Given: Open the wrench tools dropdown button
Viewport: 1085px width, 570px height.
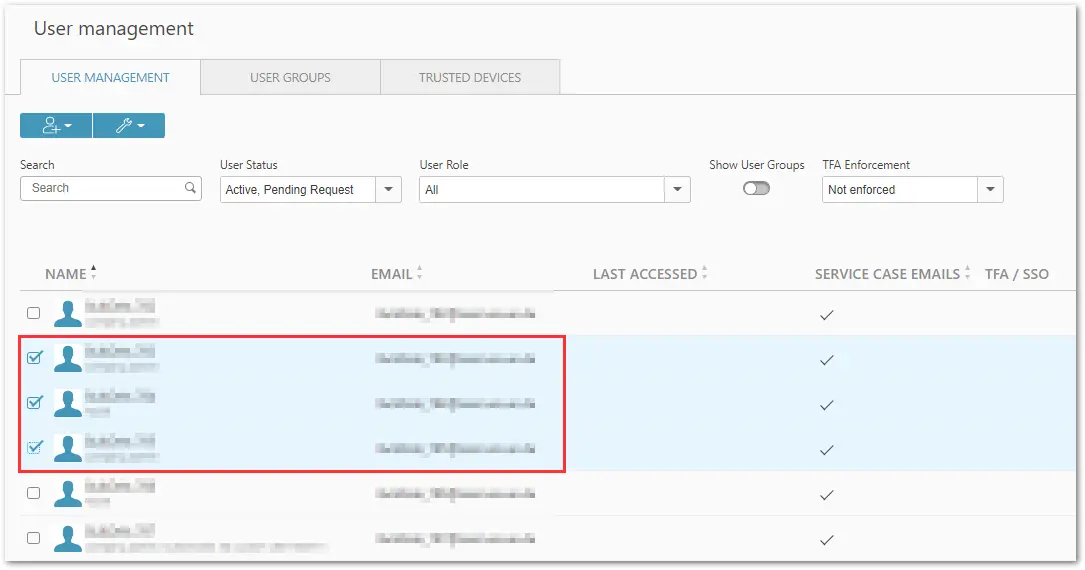Looking at the screenshot, I should coord(129,126).
